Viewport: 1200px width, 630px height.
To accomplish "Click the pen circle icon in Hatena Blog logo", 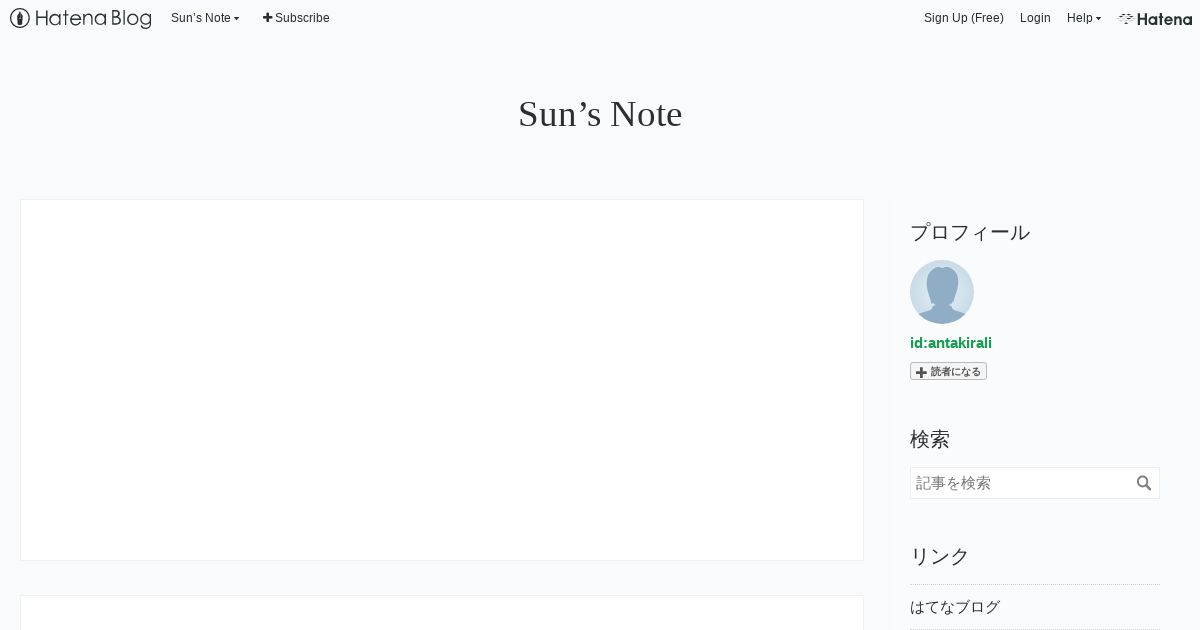I will [x=20, y=18].
